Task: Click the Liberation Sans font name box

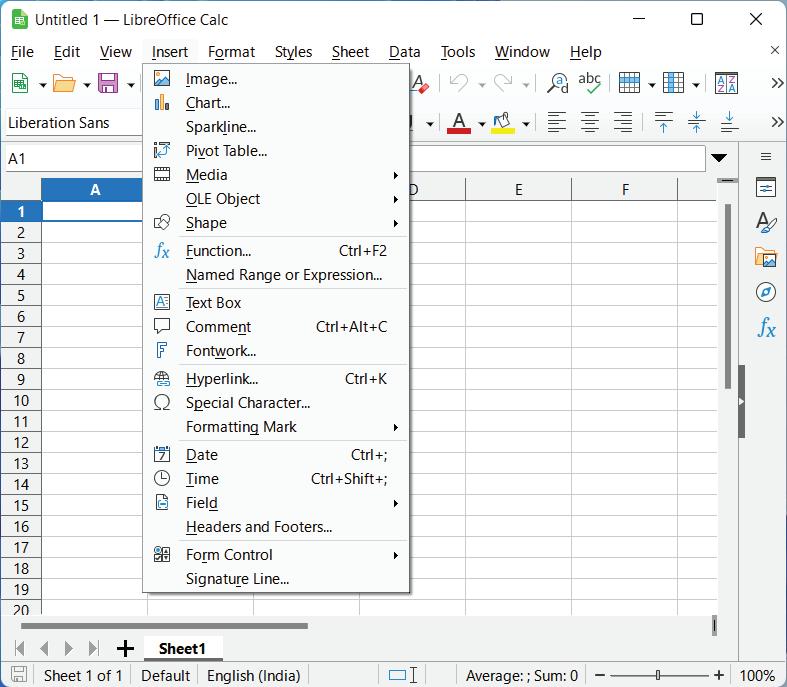Action: [x=74, y=122]
